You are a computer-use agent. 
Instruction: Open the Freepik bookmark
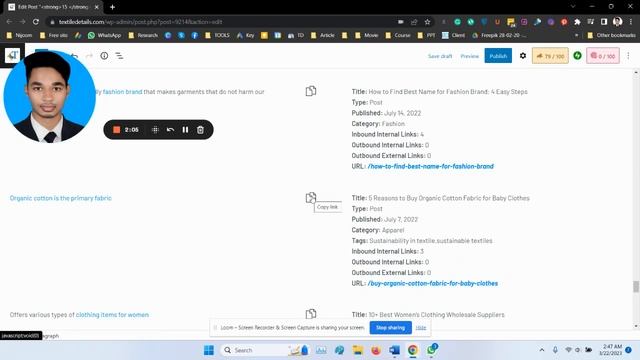pos(499,35)
